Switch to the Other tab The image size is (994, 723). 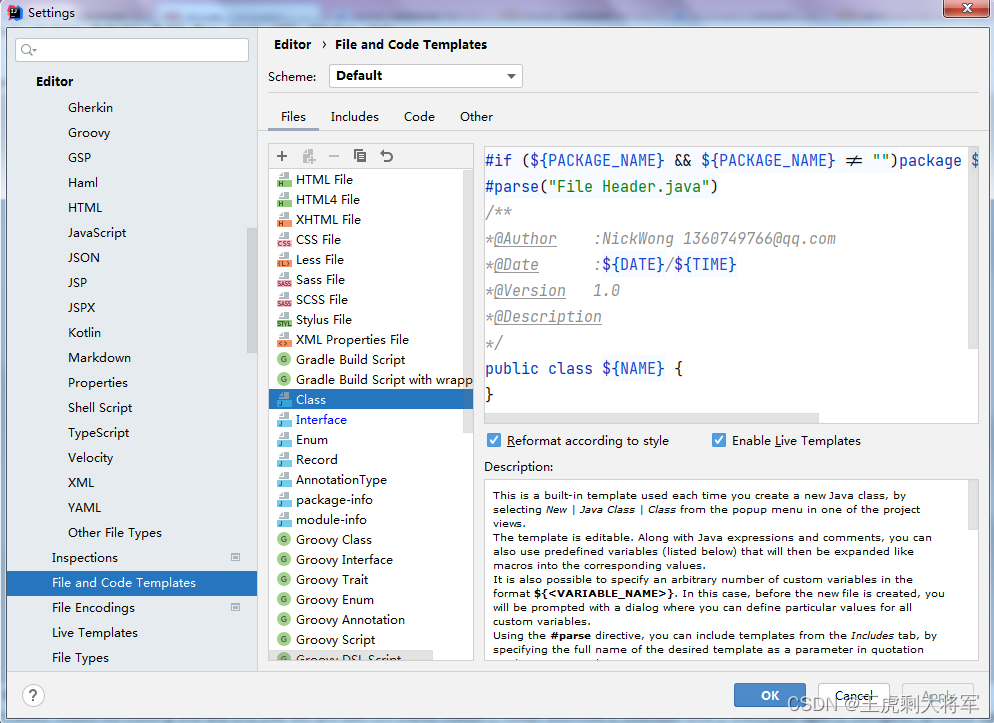tap(476, 117)
